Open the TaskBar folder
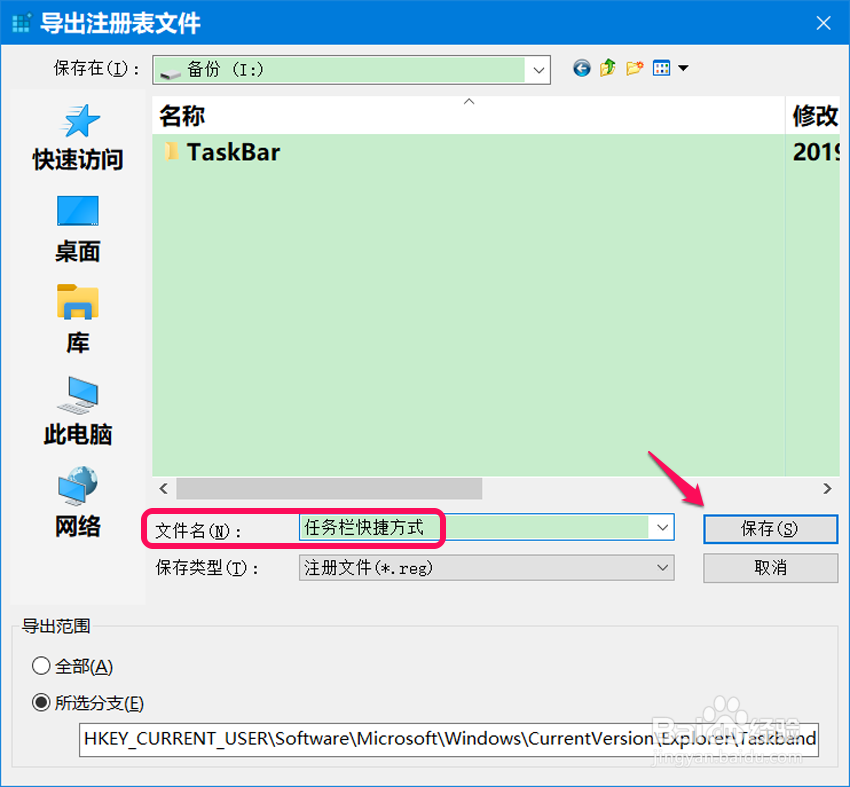Screen dimensions: 850x787 pyautogui.click(x=234, y=152)
